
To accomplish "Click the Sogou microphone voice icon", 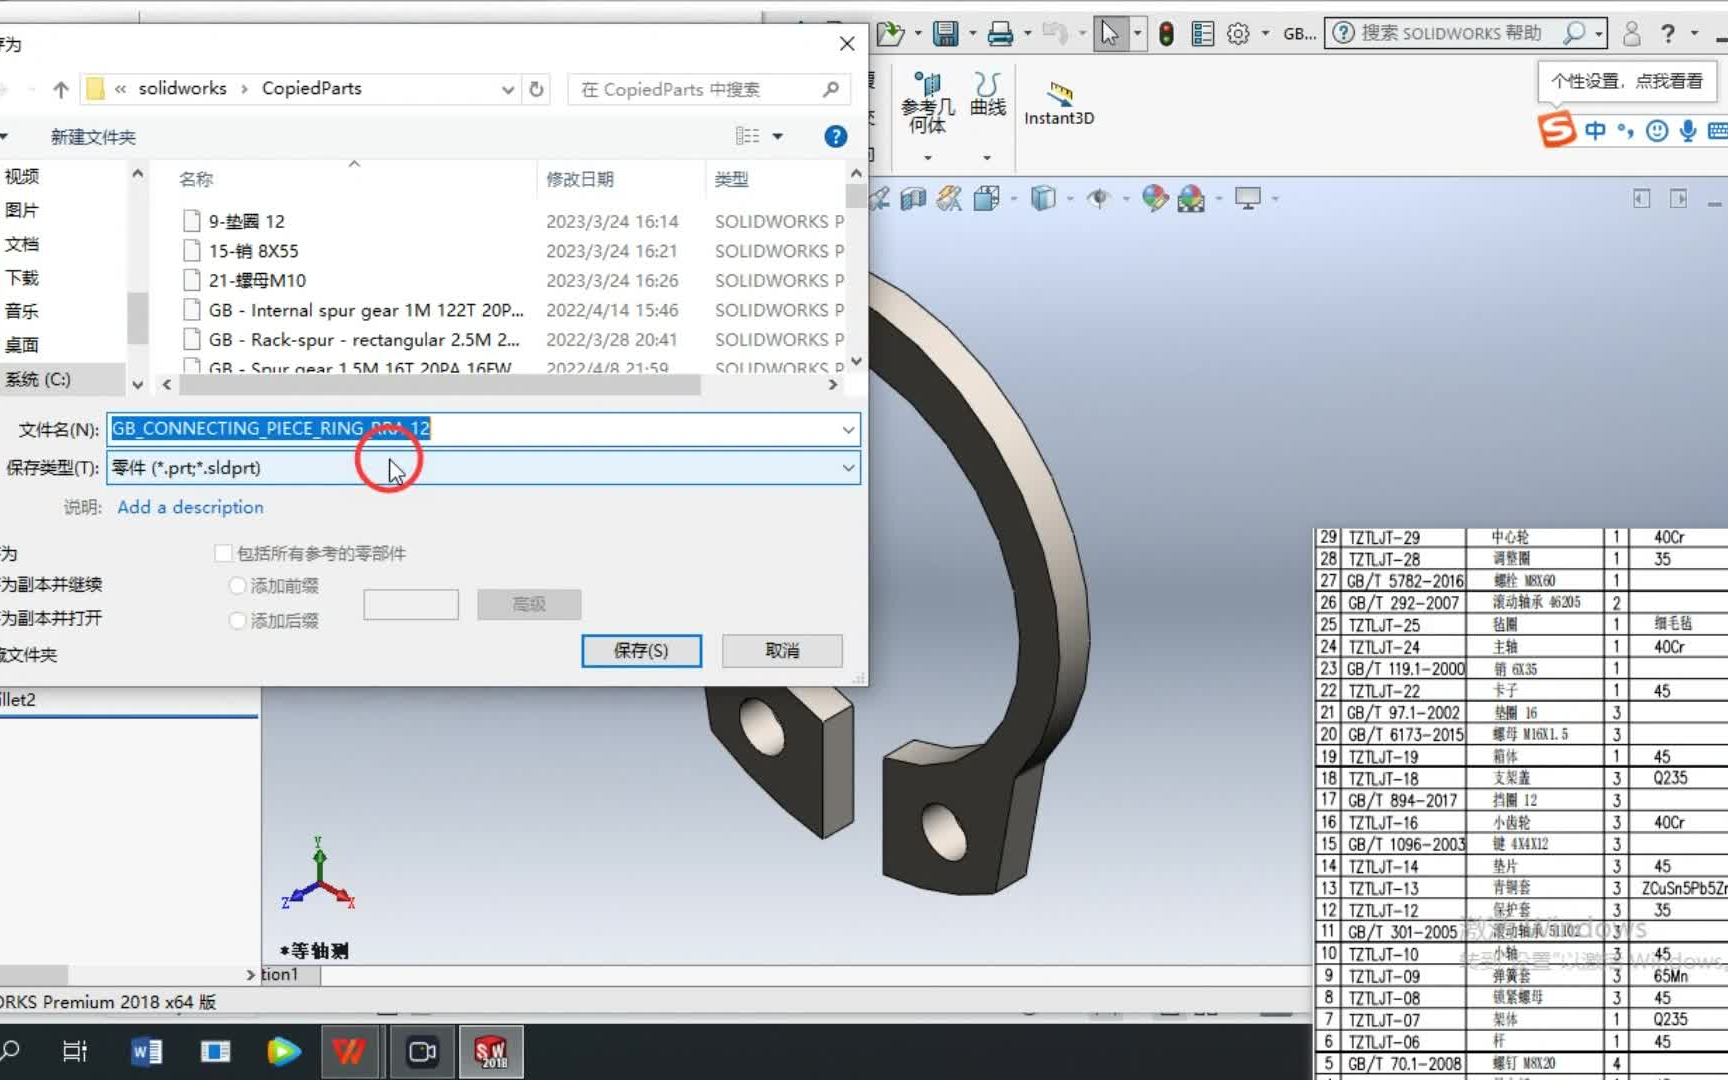I will pos(1688,131).
